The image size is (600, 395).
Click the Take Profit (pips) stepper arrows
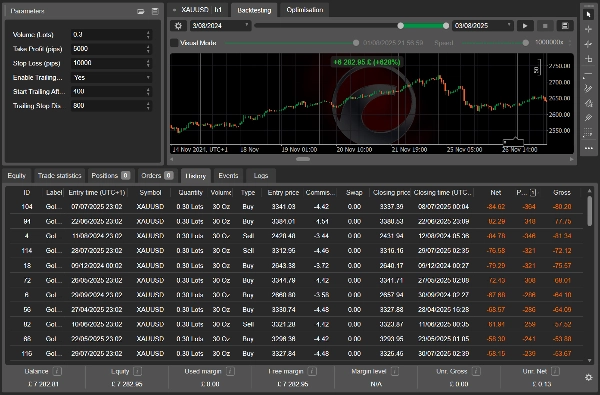(148, 49)
